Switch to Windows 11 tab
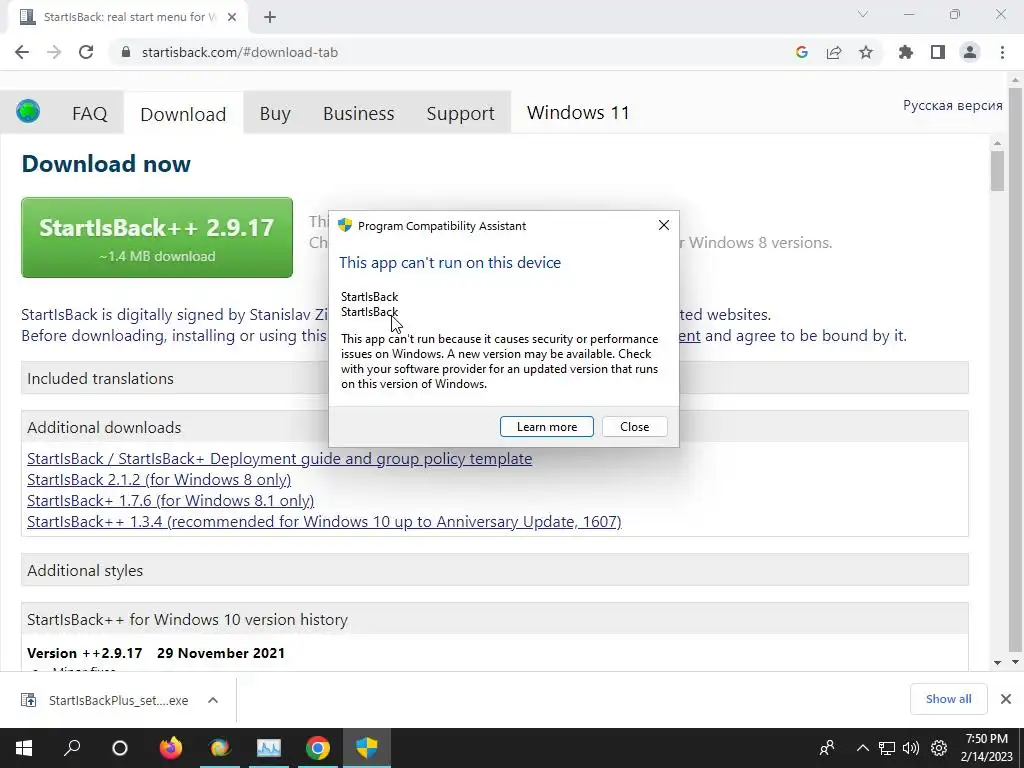 tap(578, 112)
